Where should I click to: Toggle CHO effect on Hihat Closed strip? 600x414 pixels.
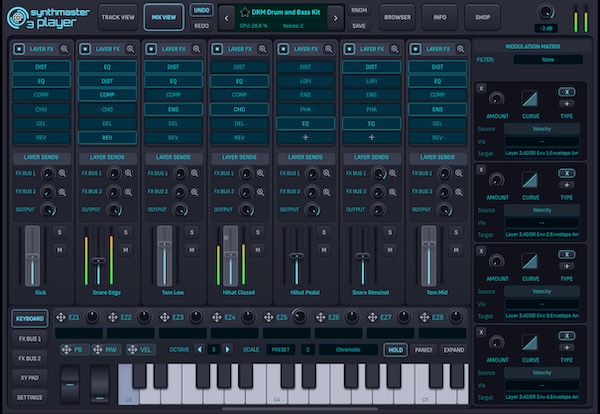pyautogui.click(x=239, y=109)
